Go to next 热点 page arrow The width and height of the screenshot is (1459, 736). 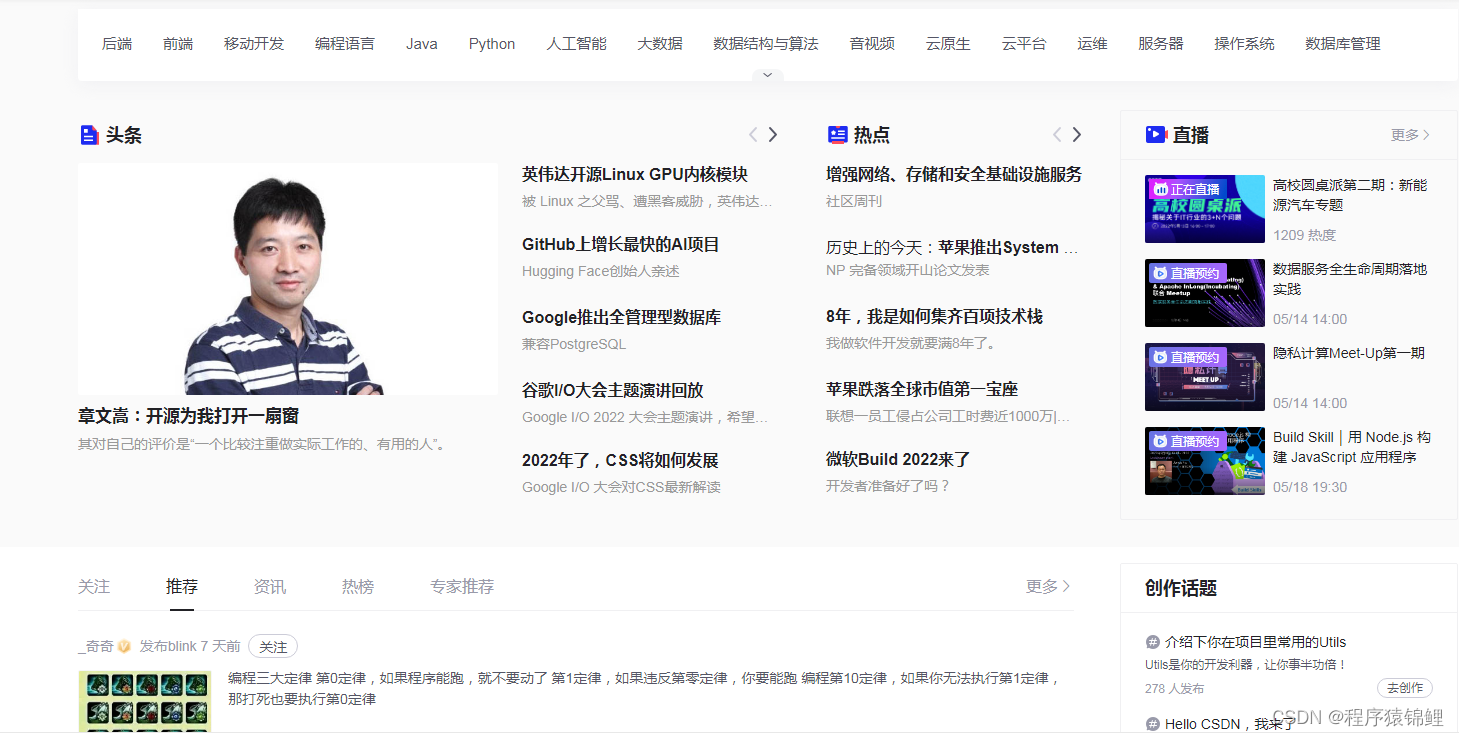pyautogui.click(x=1077, y=135)
